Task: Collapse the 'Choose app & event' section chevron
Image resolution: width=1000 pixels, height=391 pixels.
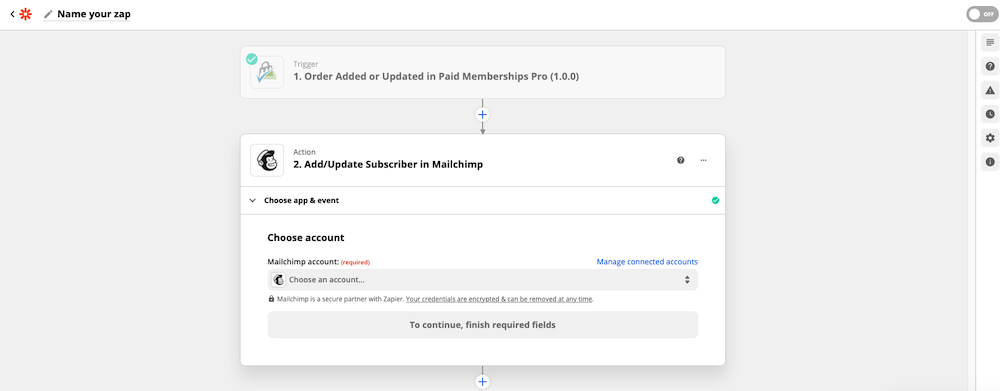Action: [x=253, y=200]
